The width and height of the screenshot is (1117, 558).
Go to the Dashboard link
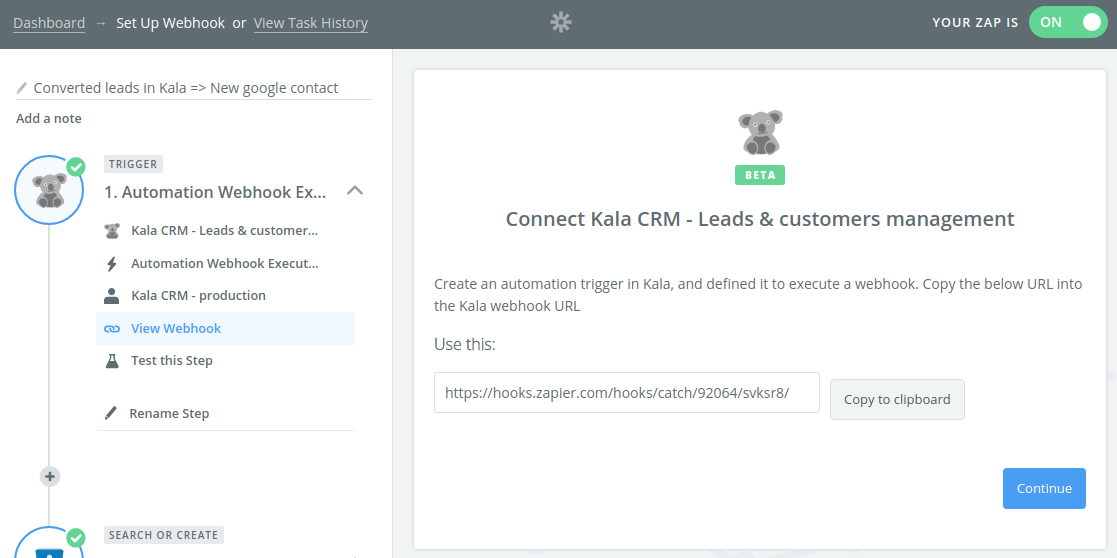coord(49,23)
